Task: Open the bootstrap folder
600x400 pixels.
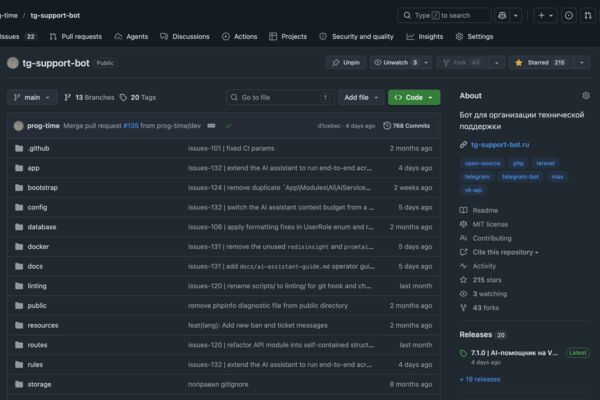Action: 42,188
